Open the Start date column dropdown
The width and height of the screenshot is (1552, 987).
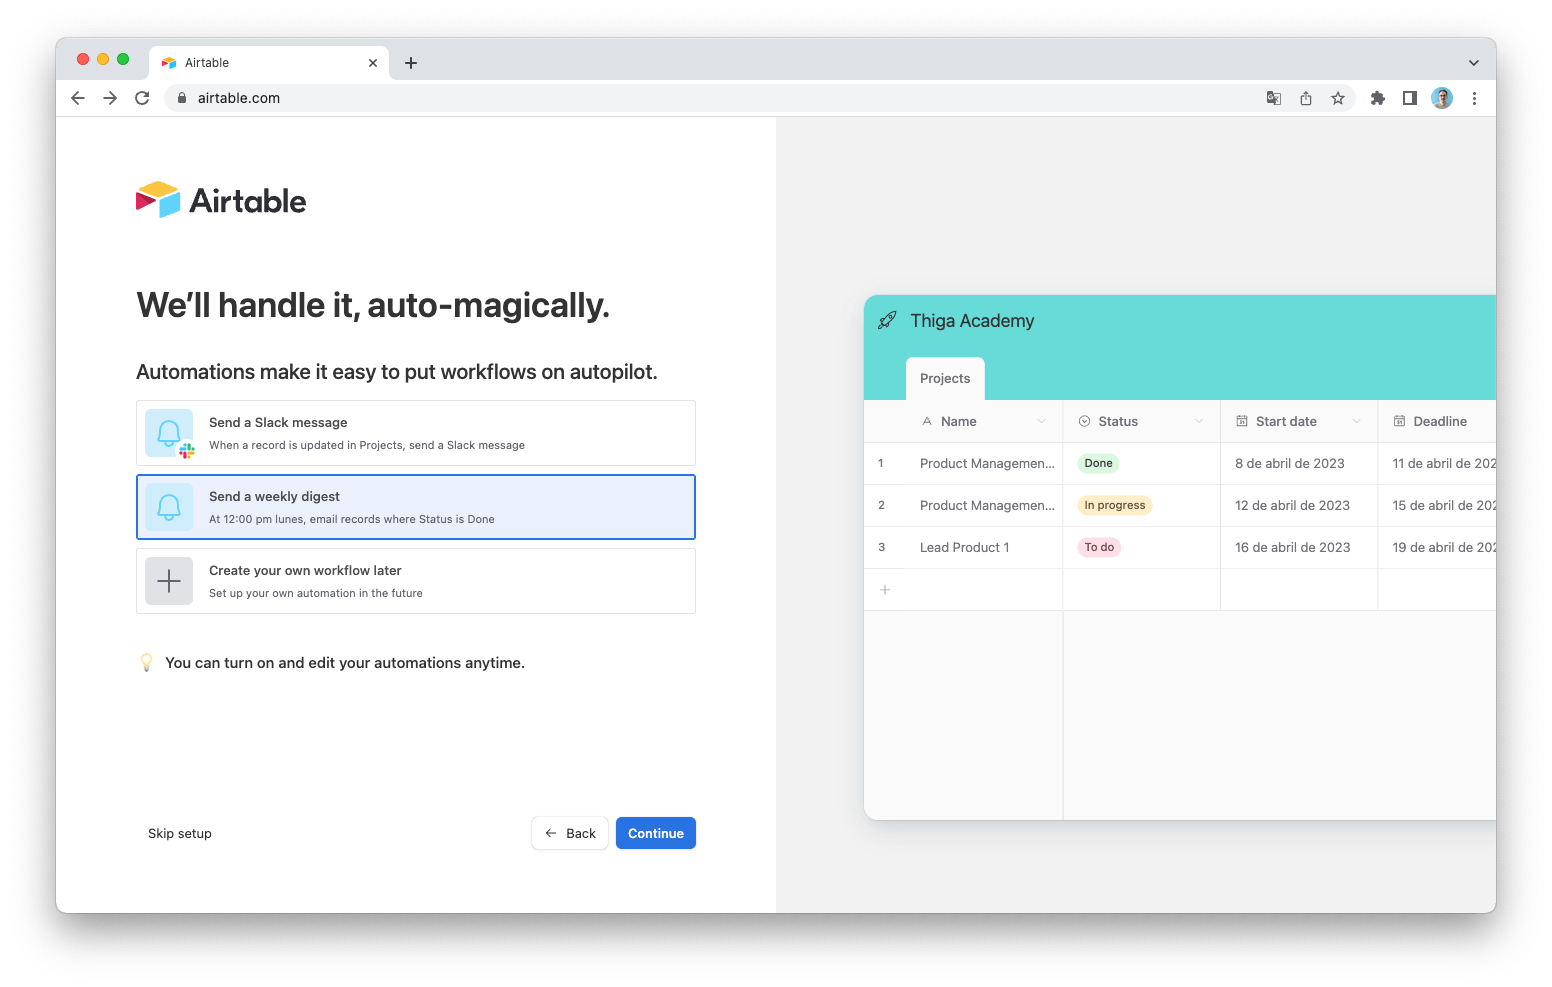[x=1357, y=421]
